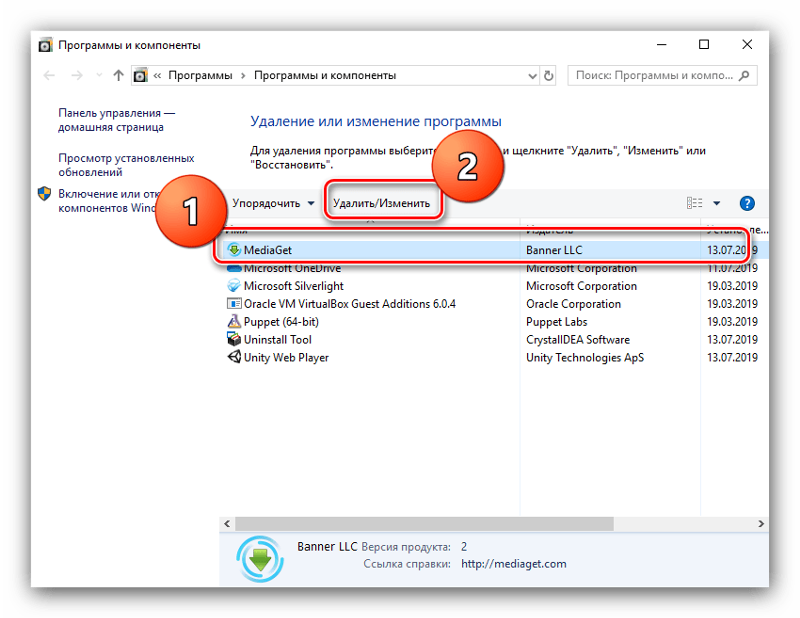This screenshot has width=800, height=618.
Task: Click the Microsoft OneDrive cloud icon
Action: click(235, 268)
